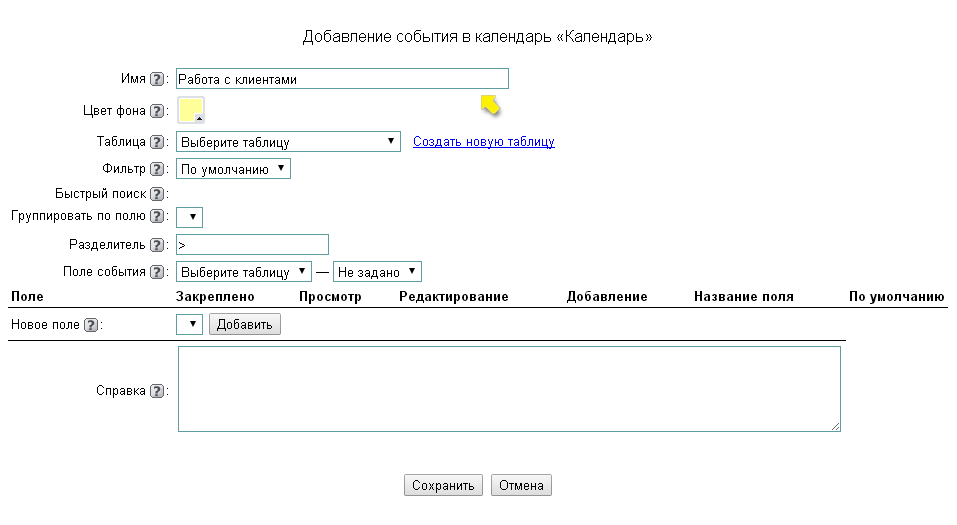
Task: Click help icon next to Имя
Action: point(157,79)
